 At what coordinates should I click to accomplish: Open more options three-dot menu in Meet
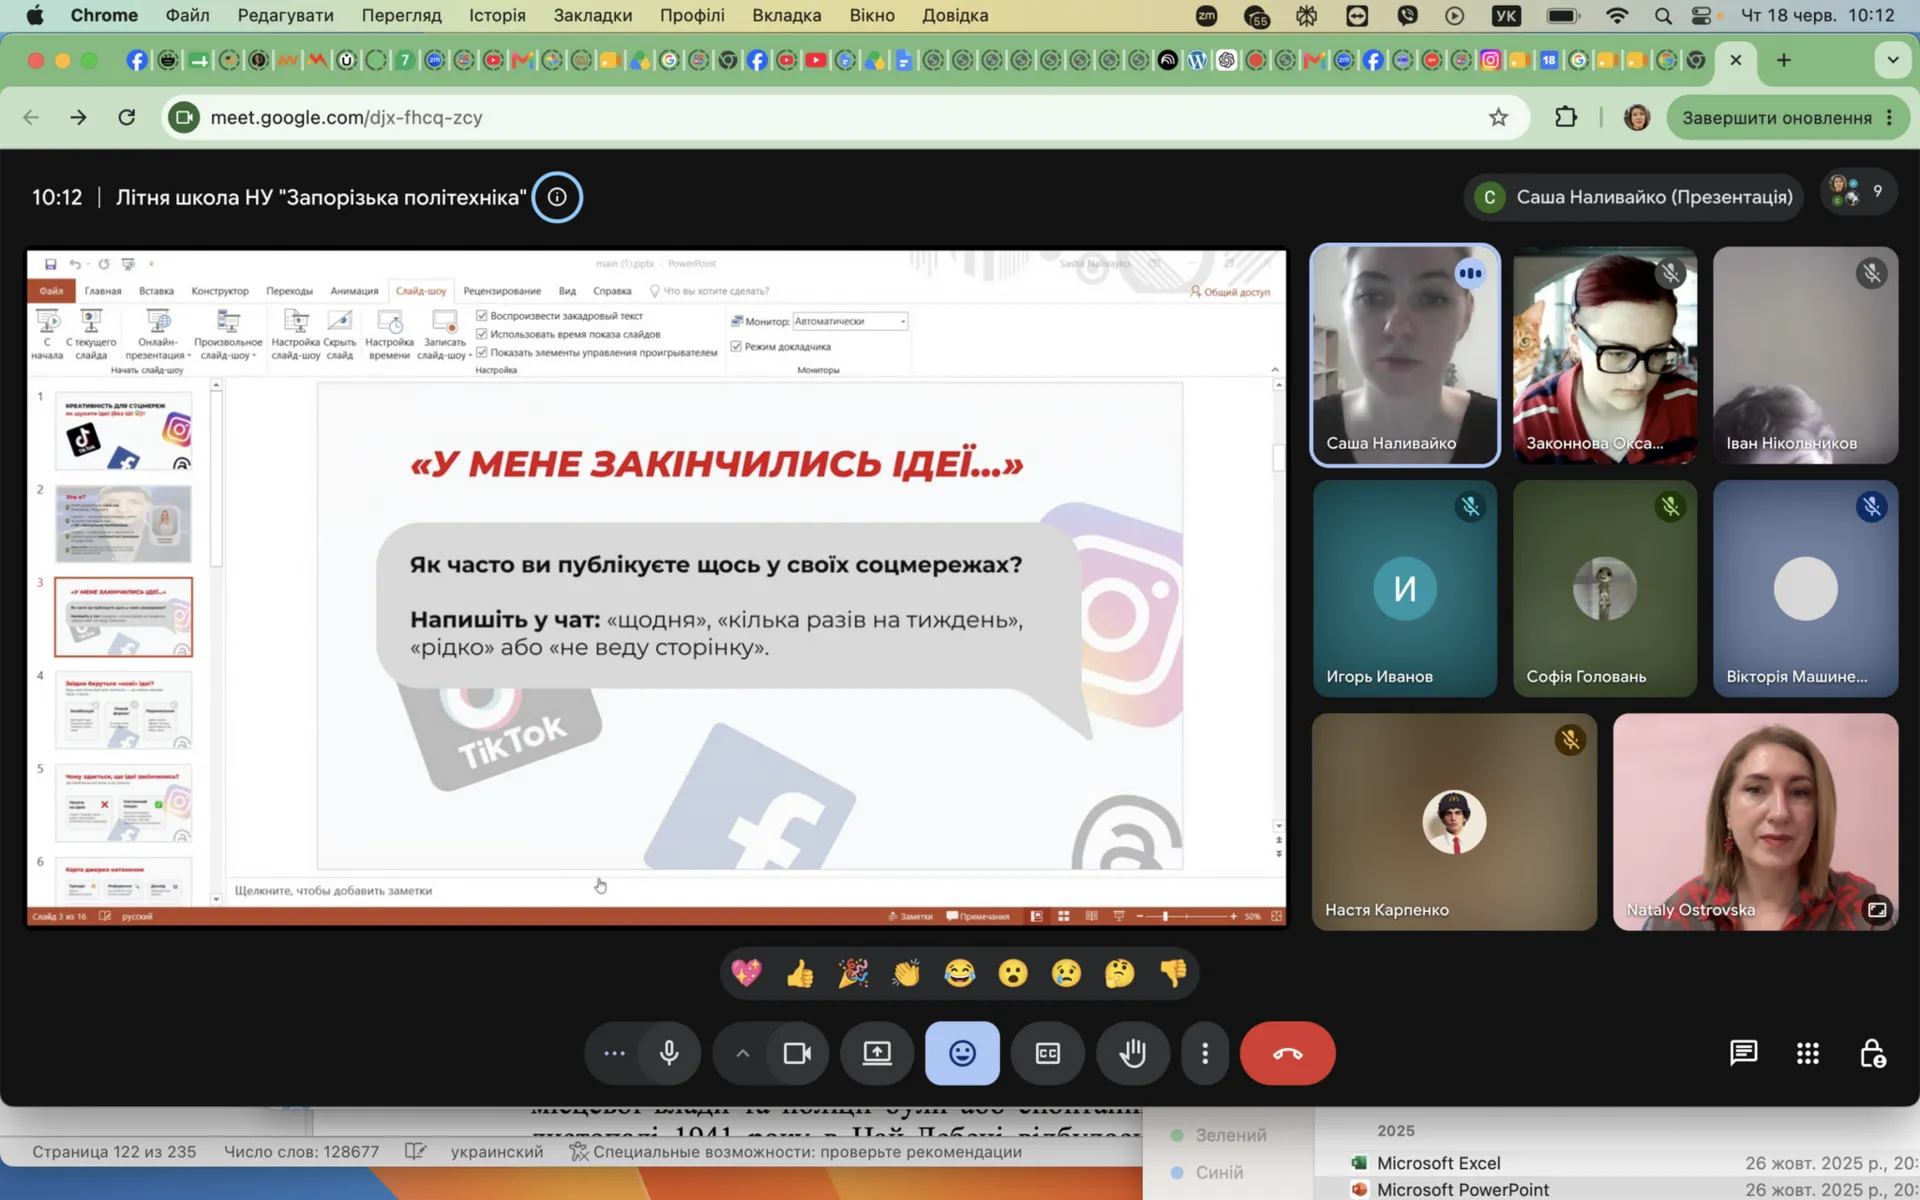point(1205,1053)
